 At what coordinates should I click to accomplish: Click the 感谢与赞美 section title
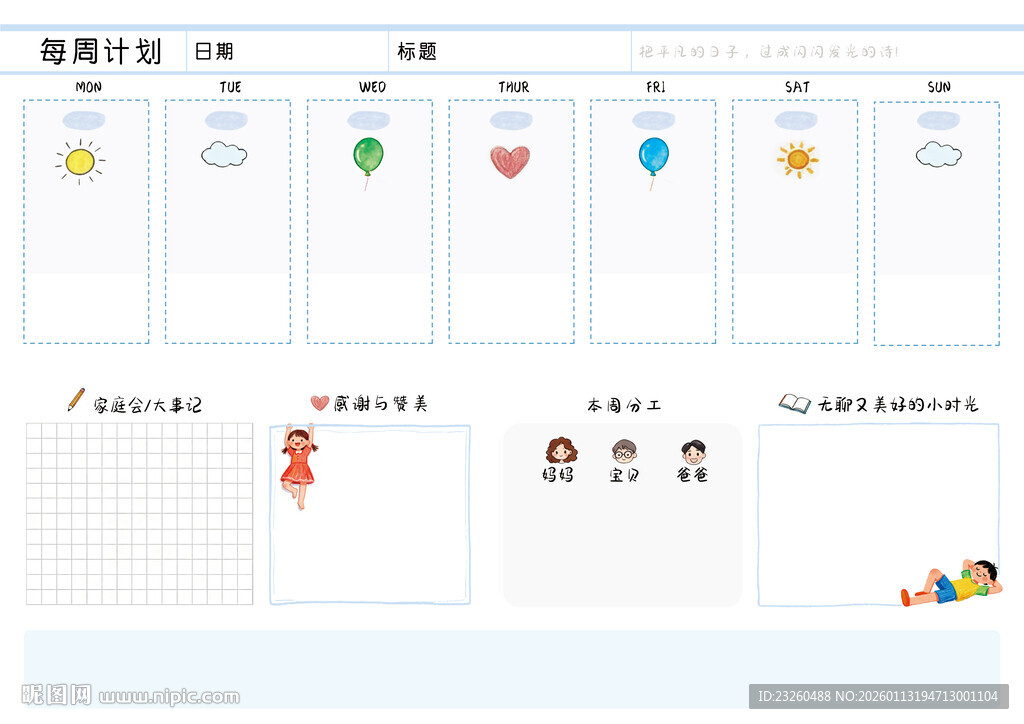coord(381,403)
